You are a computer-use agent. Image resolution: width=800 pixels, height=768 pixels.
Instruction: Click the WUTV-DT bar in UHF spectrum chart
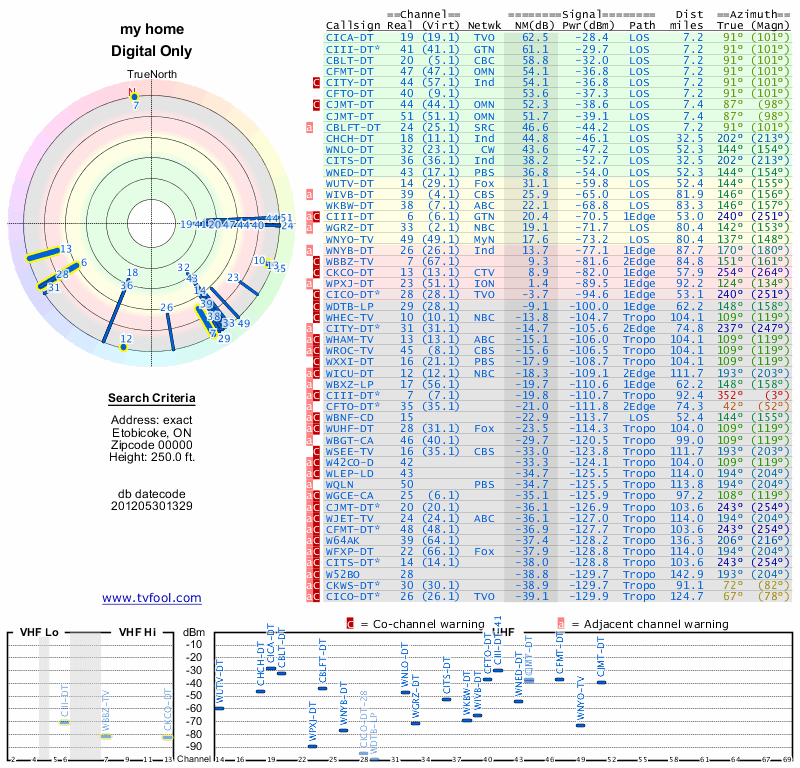click(219, 708)
